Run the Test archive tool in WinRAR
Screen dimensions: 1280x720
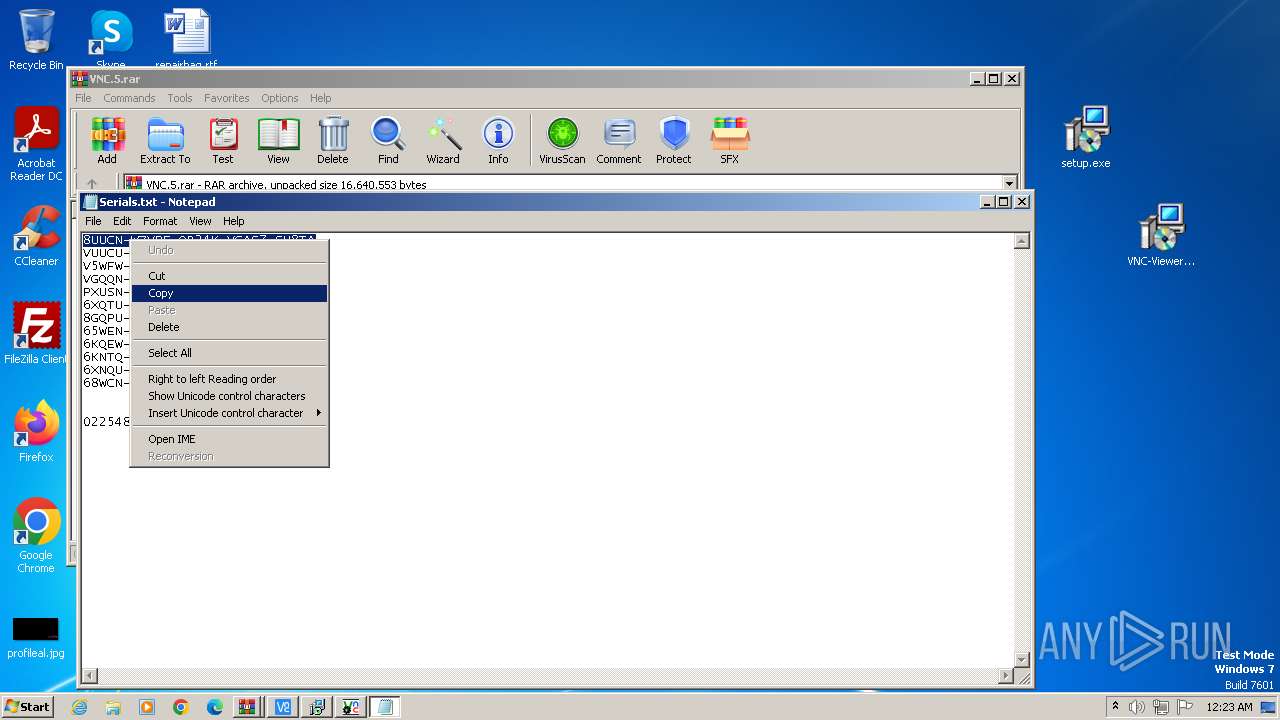223,141
